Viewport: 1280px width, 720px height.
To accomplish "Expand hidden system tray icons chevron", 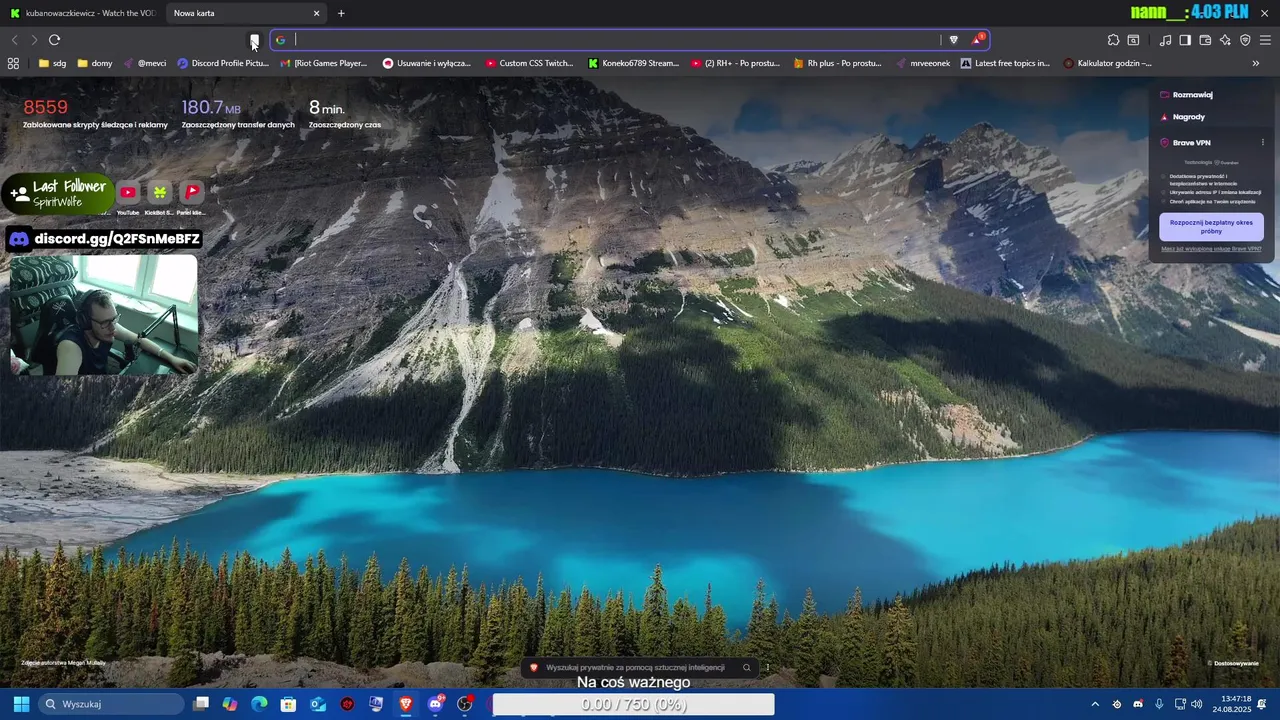I will (1095, 704).
